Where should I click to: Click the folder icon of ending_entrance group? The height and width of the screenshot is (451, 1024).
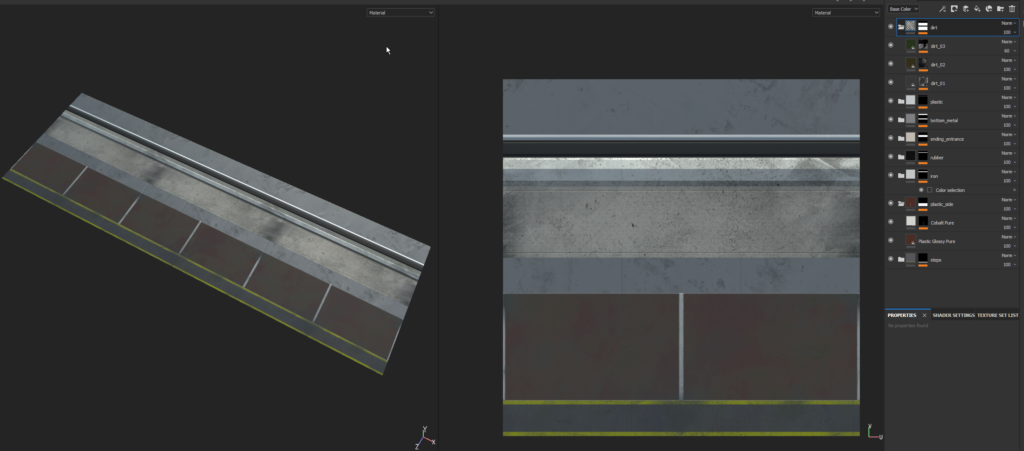pyautogui.click(x=901, y=138)
